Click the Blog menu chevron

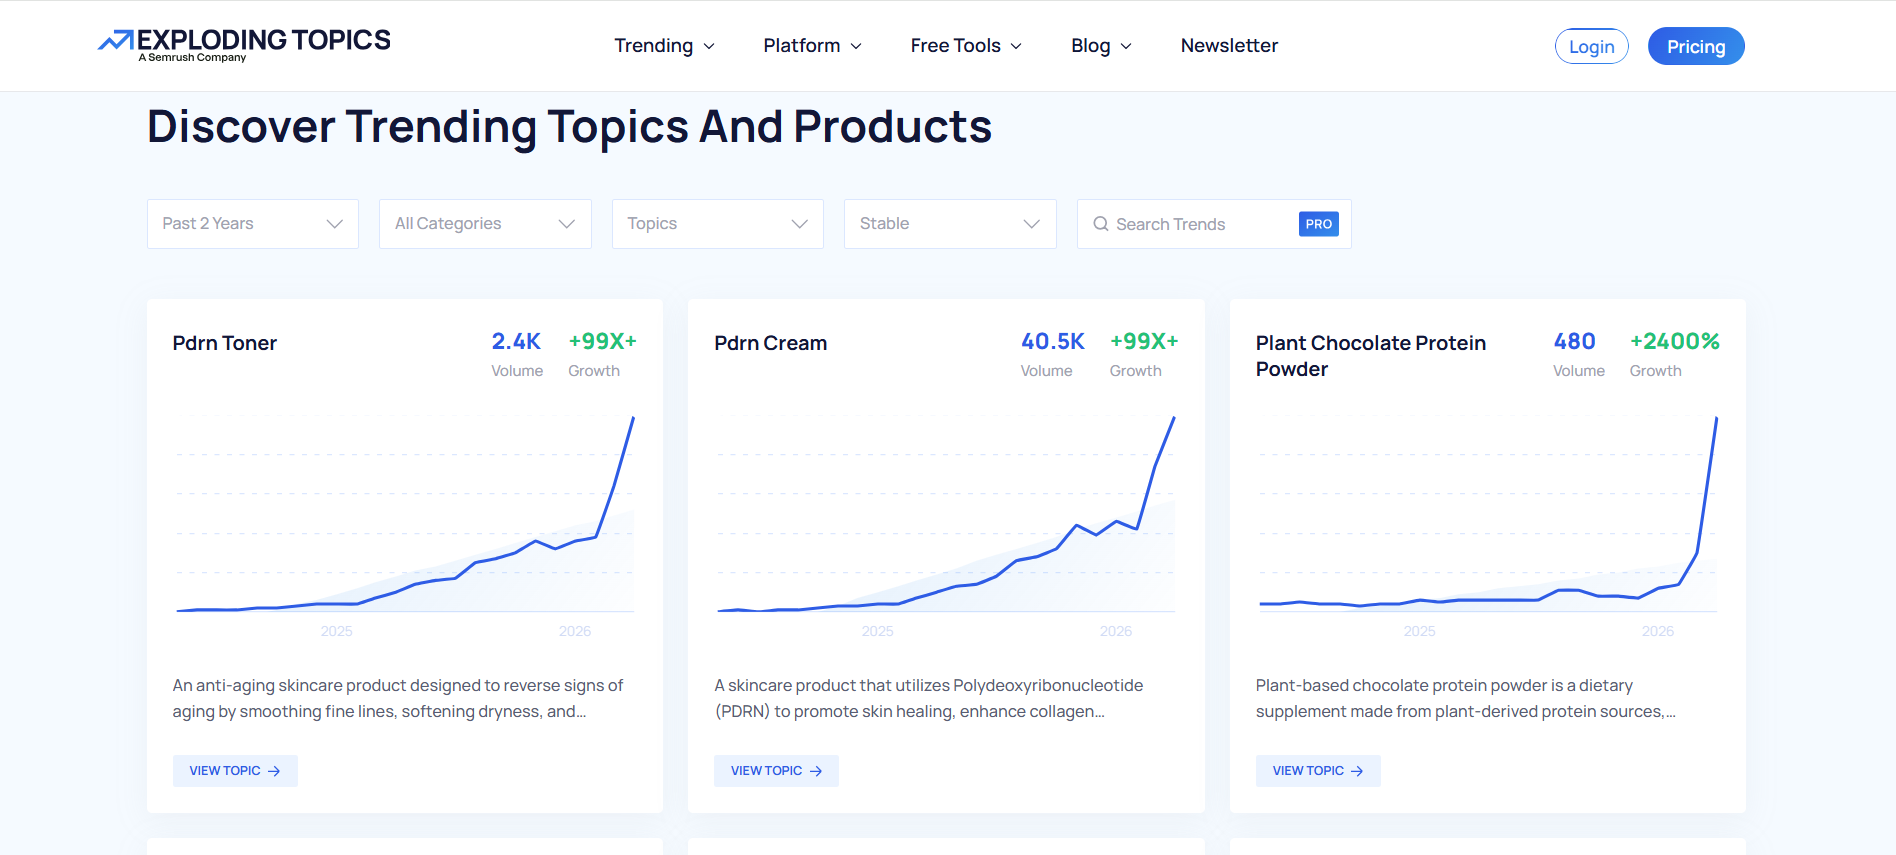click(1126, 46)
